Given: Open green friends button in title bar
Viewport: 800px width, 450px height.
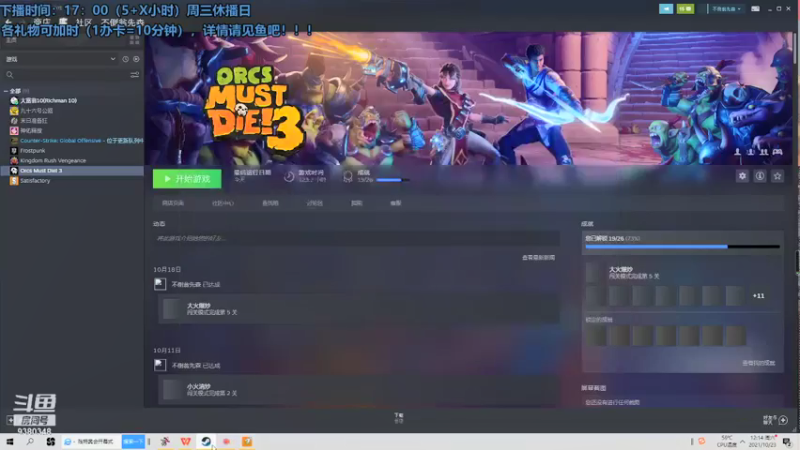Looking at the screenshot, I should (685, 9).
